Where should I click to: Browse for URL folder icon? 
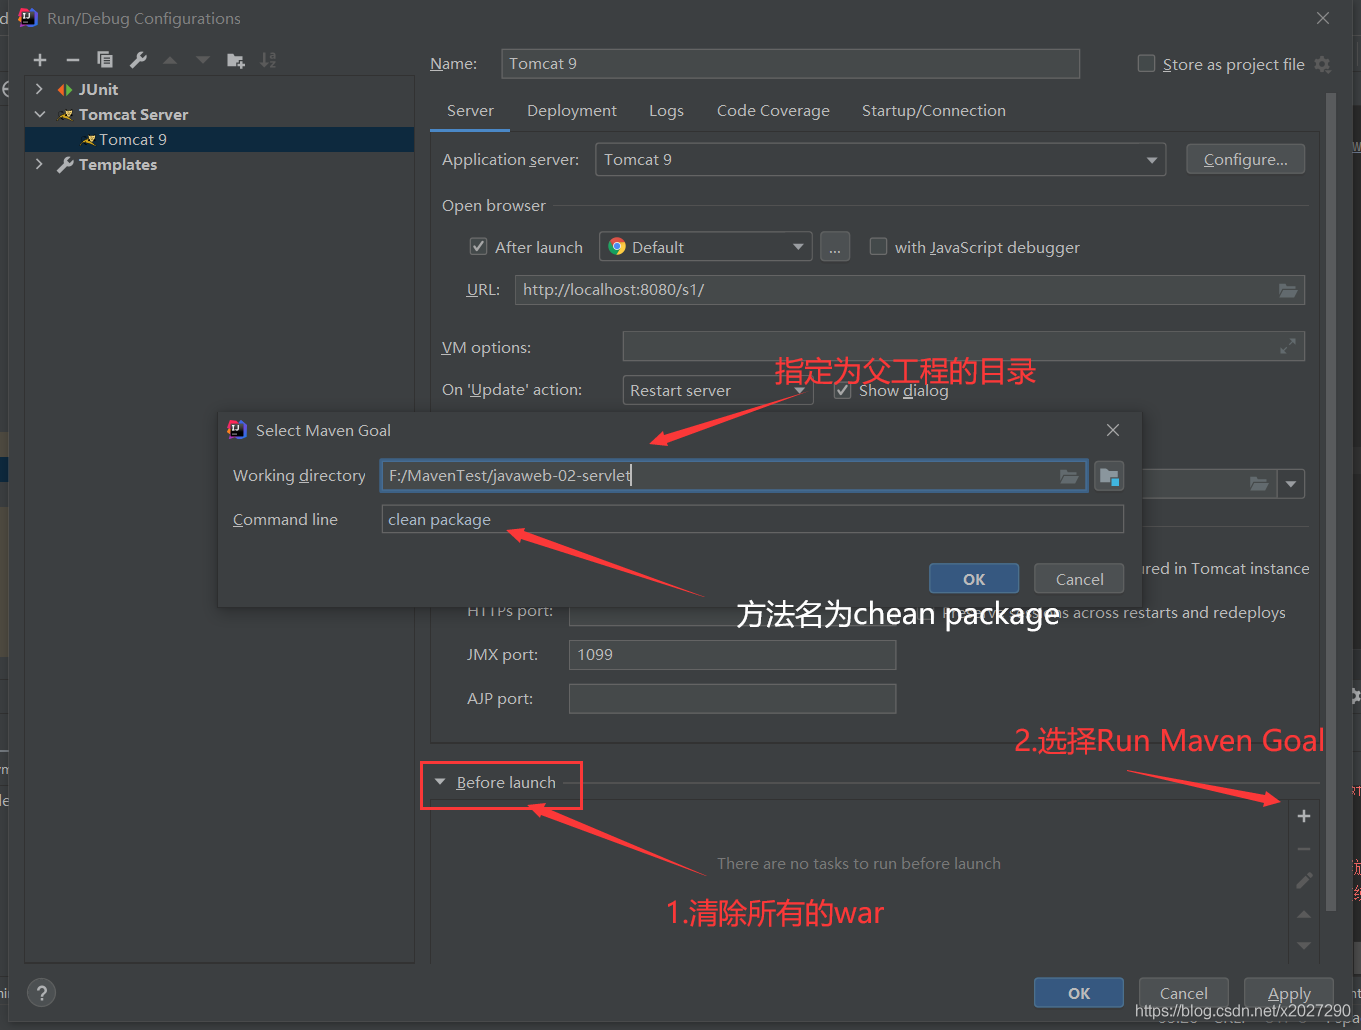click(1288, 290)
